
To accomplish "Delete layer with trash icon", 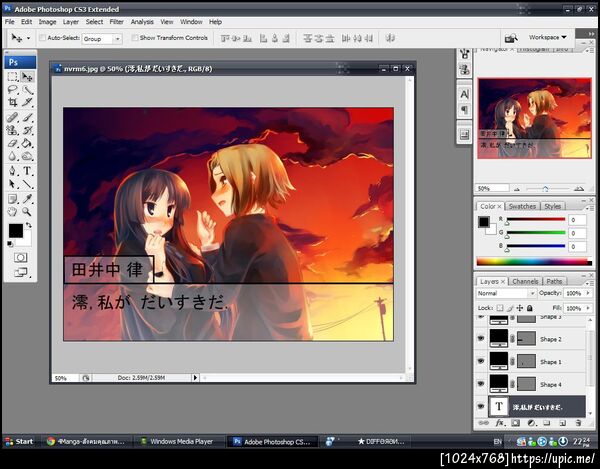I will tap(578, 423).
